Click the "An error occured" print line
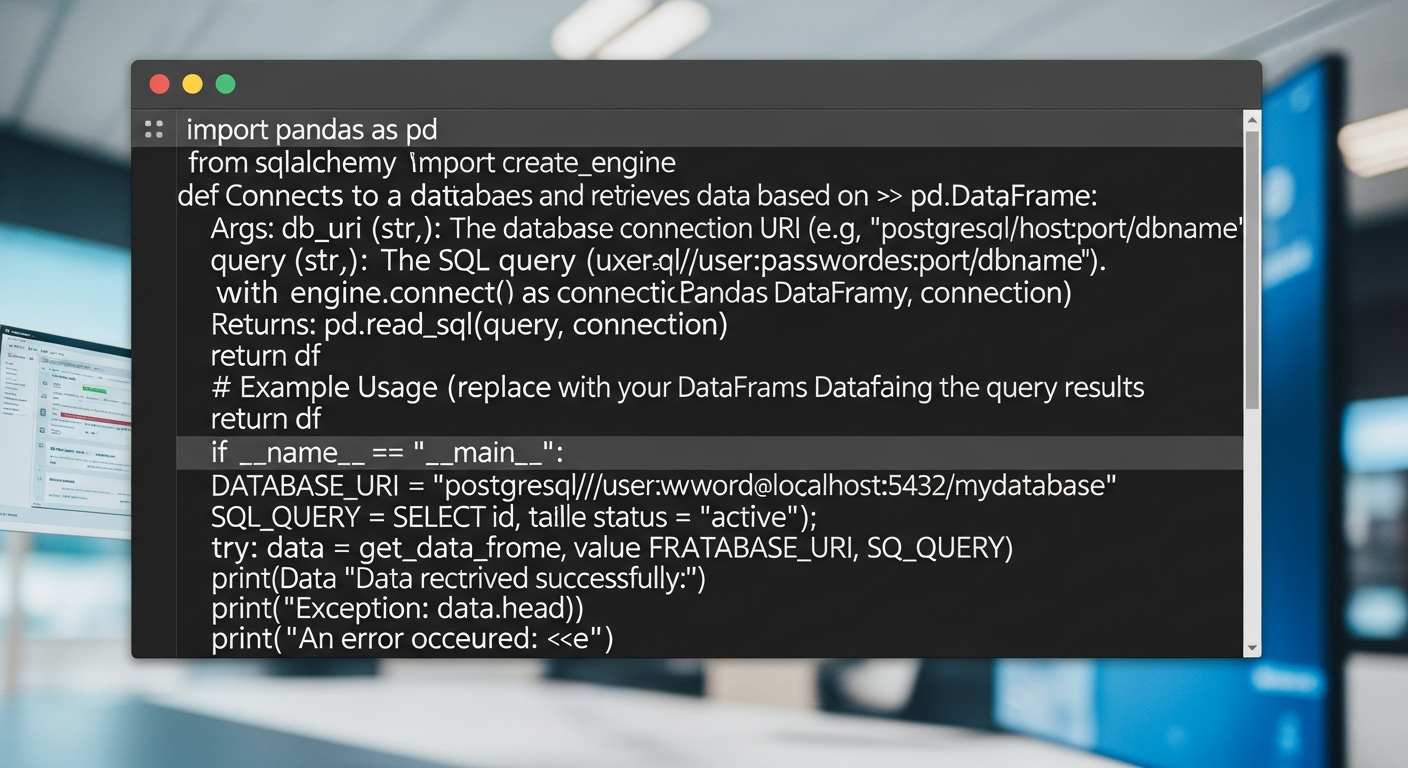The width and height of the screenshot is (1408, 768). pyautogui.click(x=412, y=640)
